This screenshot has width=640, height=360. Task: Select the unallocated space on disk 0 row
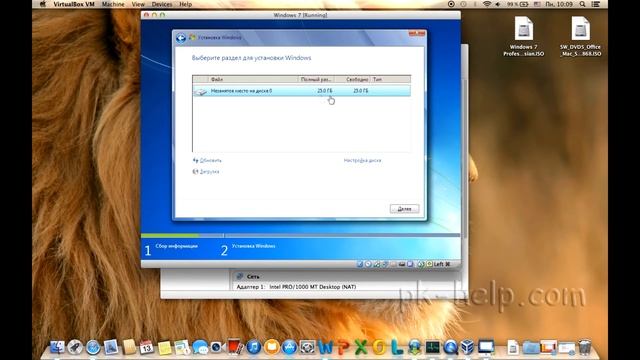pyautogui.click(x=302, y=91)
